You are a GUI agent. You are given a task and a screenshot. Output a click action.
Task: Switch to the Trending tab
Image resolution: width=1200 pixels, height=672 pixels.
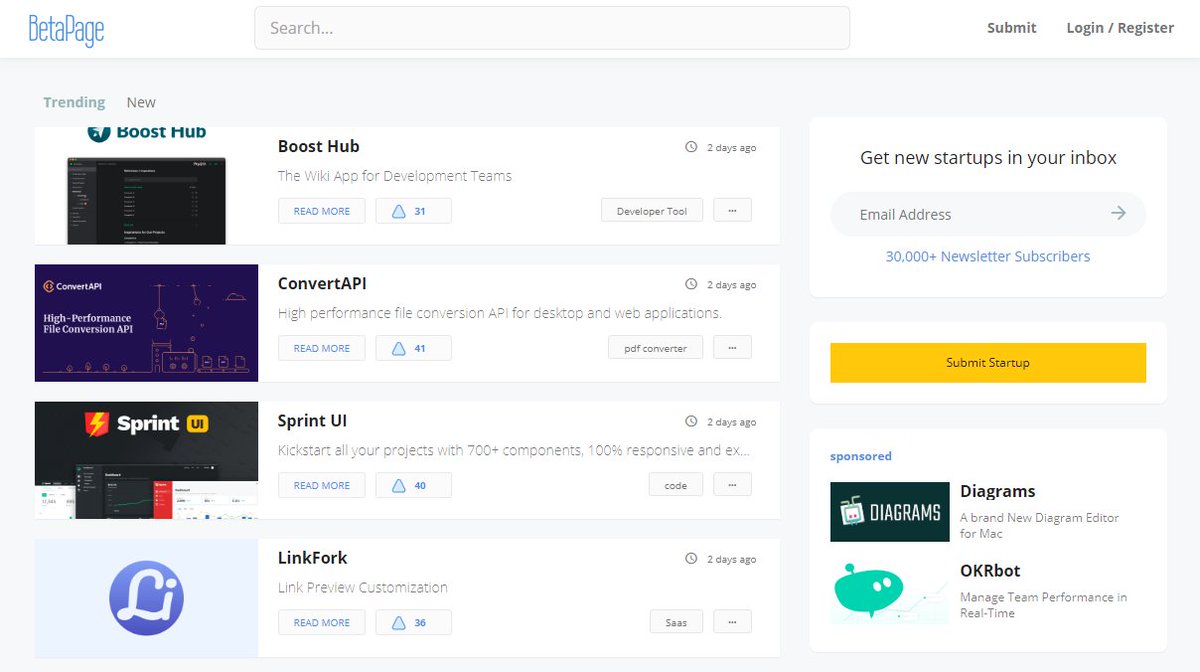coord(74,102)
